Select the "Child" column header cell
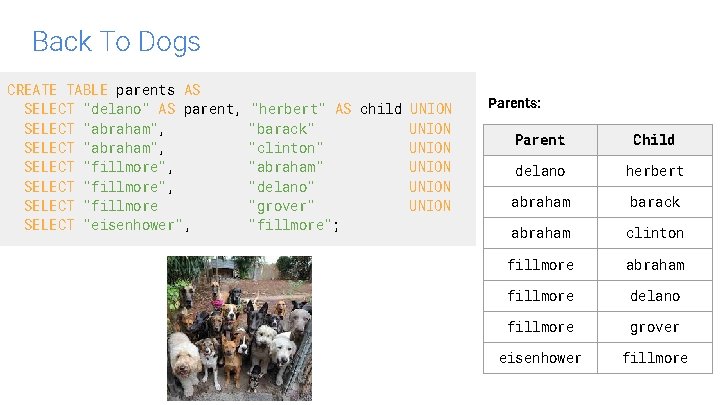This screenshot has width=720, height=405. 654,140
